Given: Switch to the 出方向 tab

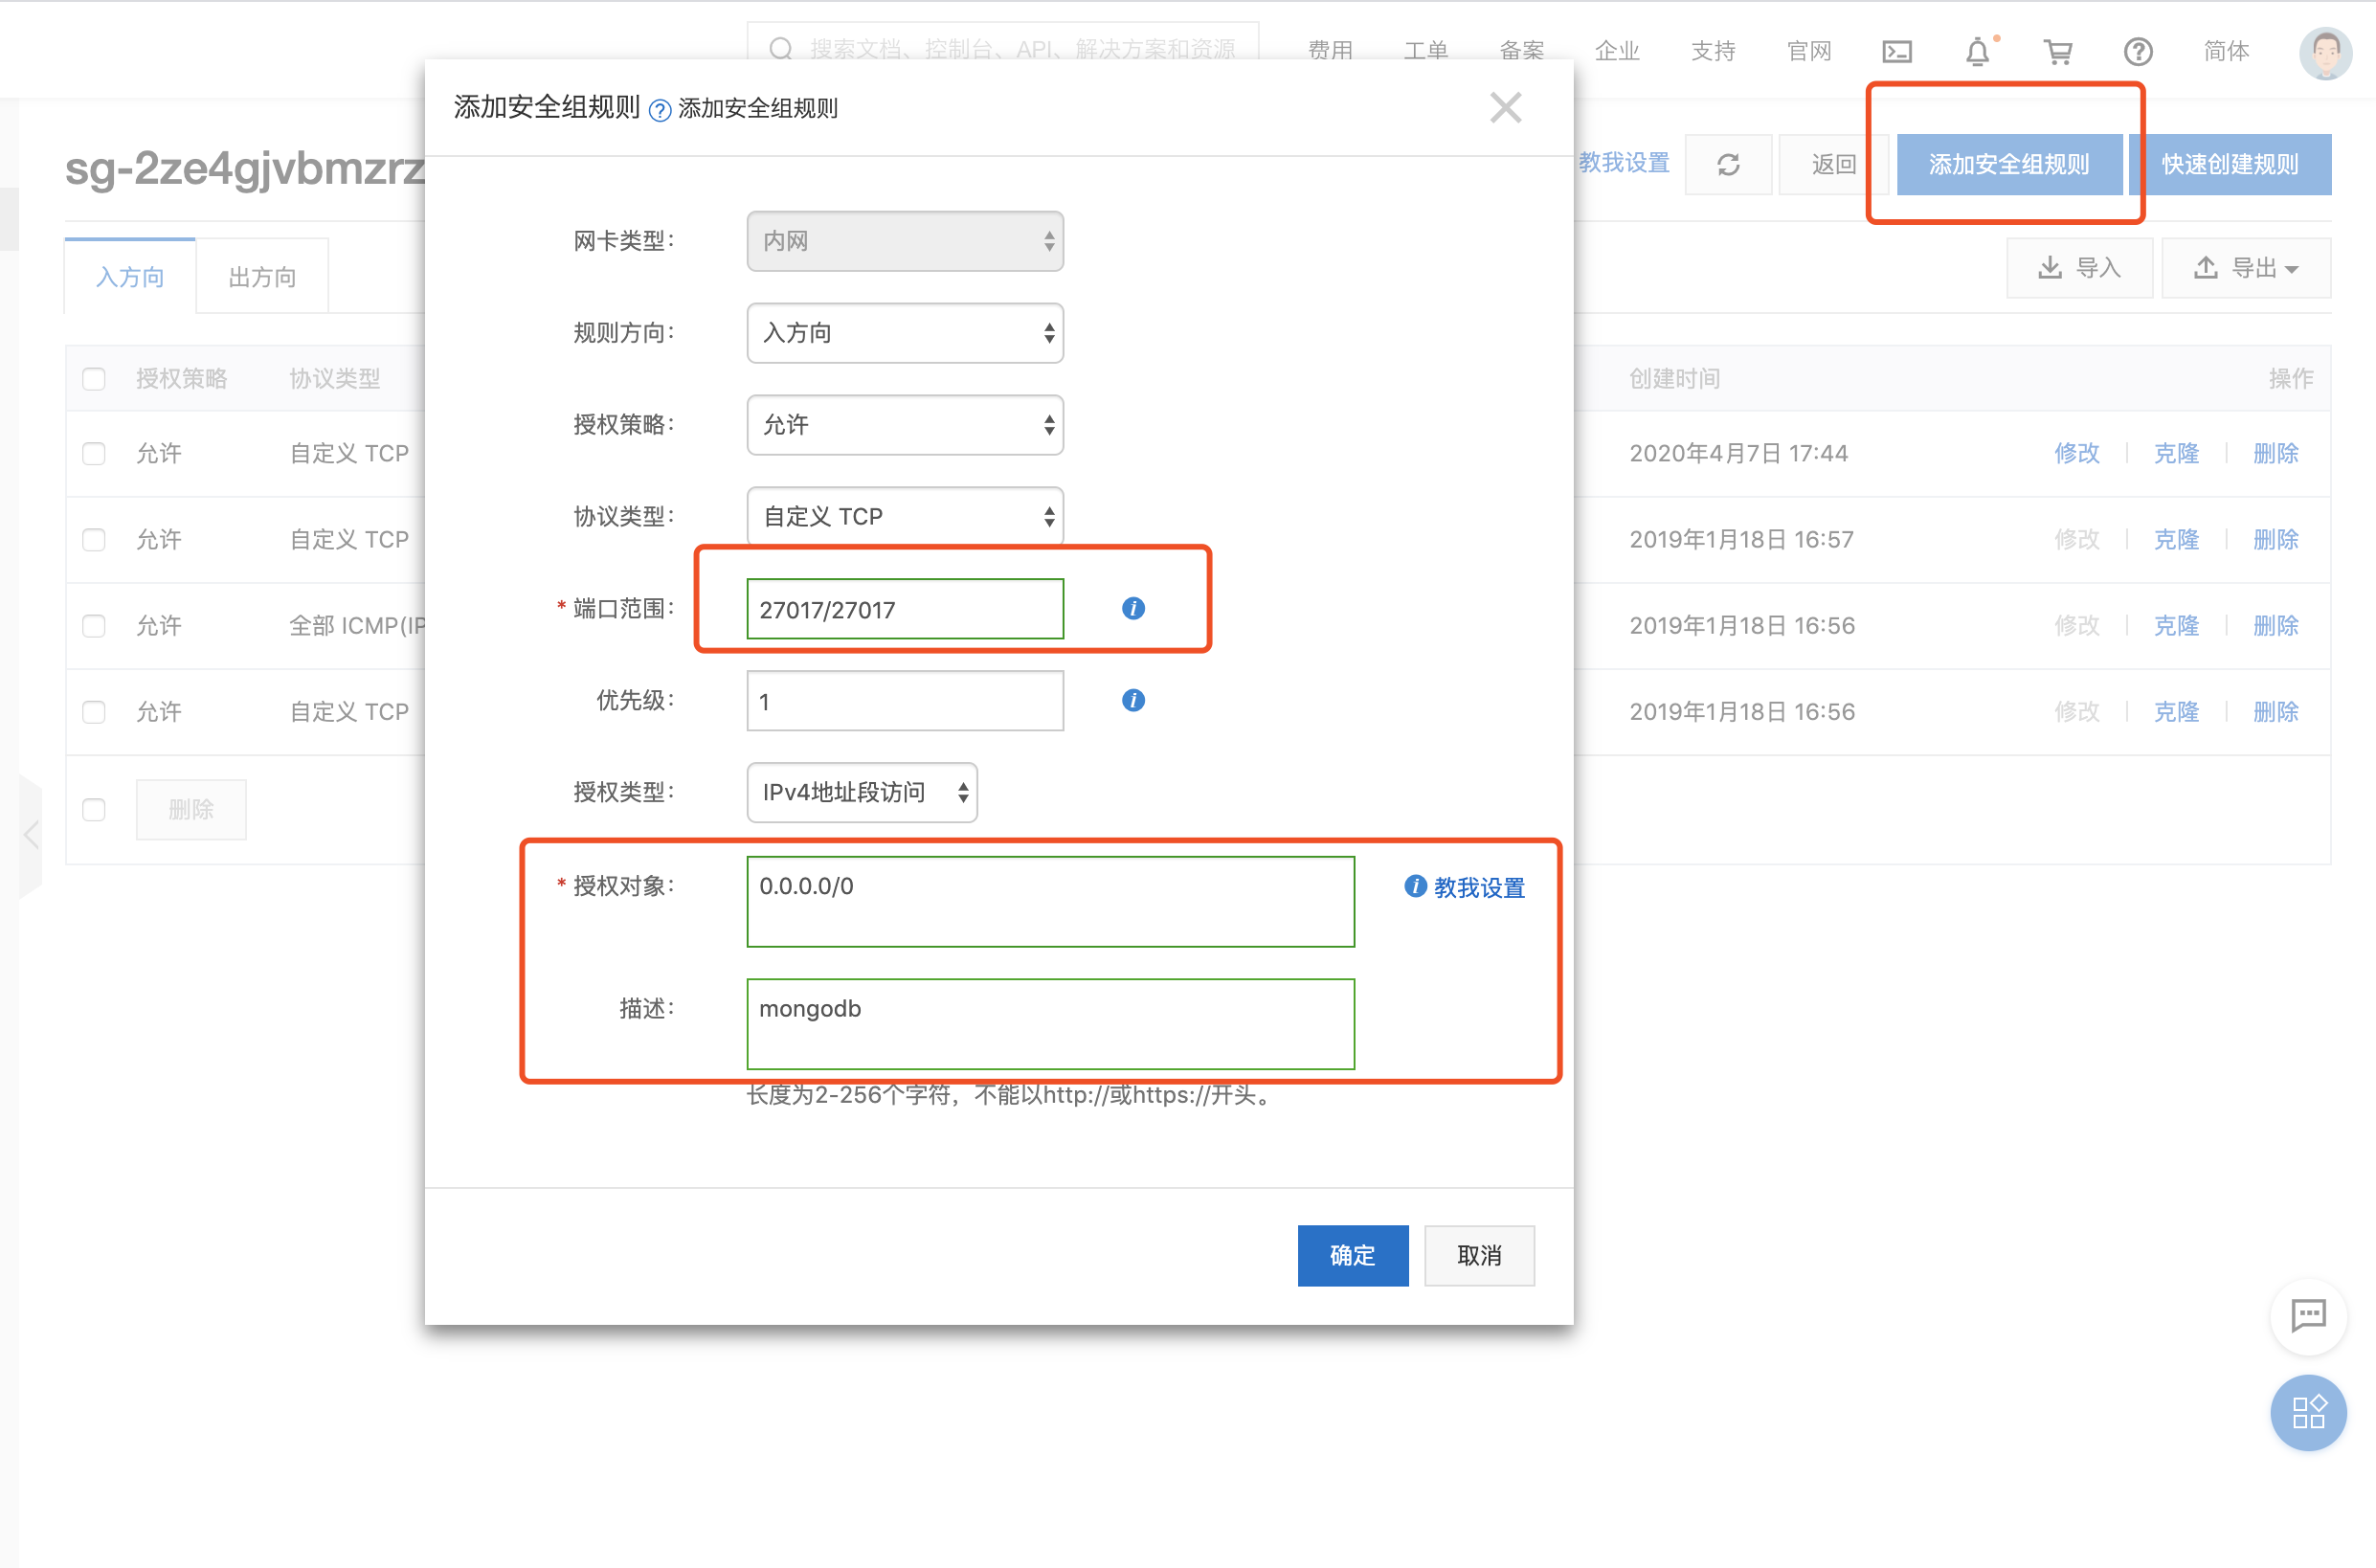Looking at the screenshot, I should 262,277.
